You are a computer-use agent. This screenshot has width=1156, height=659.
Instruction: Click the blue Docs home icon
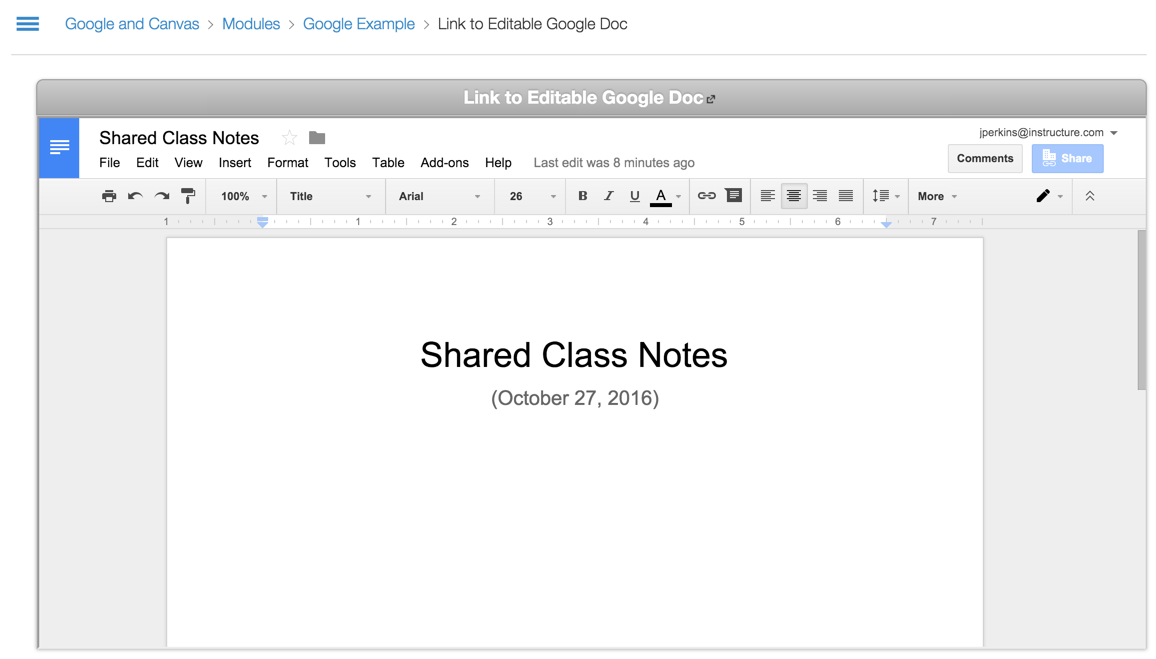pos(59,147)
